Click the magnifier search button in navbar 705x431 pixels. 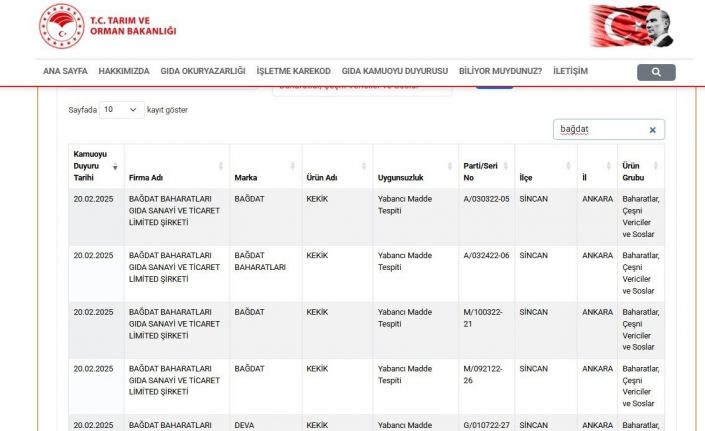[x=656, y=72]
